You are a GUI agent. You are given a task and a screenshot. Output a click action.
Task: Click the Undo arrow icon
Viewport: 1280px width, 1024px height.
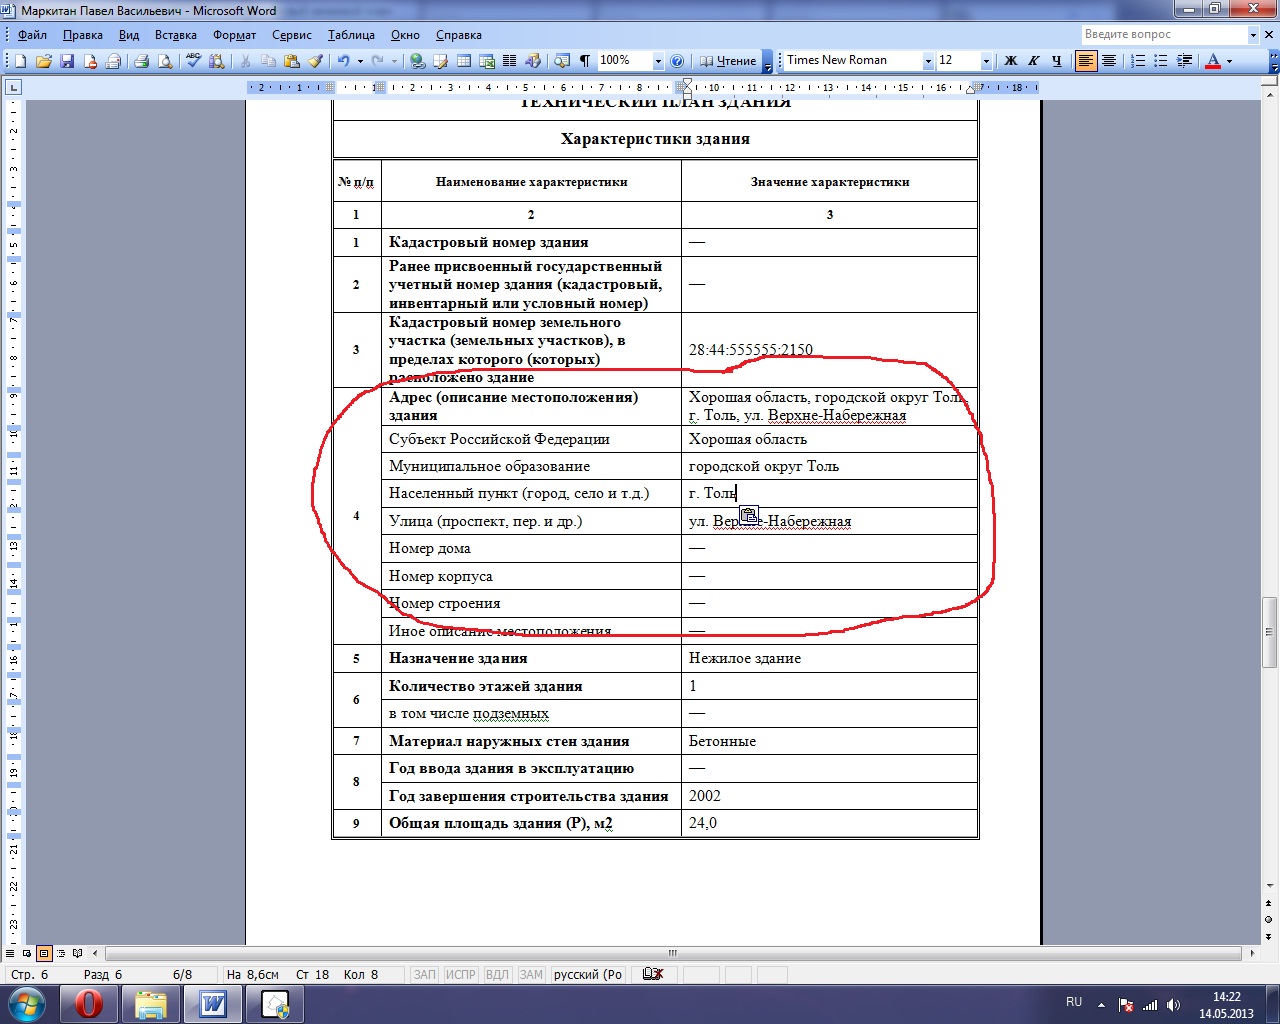click(343, 61)
